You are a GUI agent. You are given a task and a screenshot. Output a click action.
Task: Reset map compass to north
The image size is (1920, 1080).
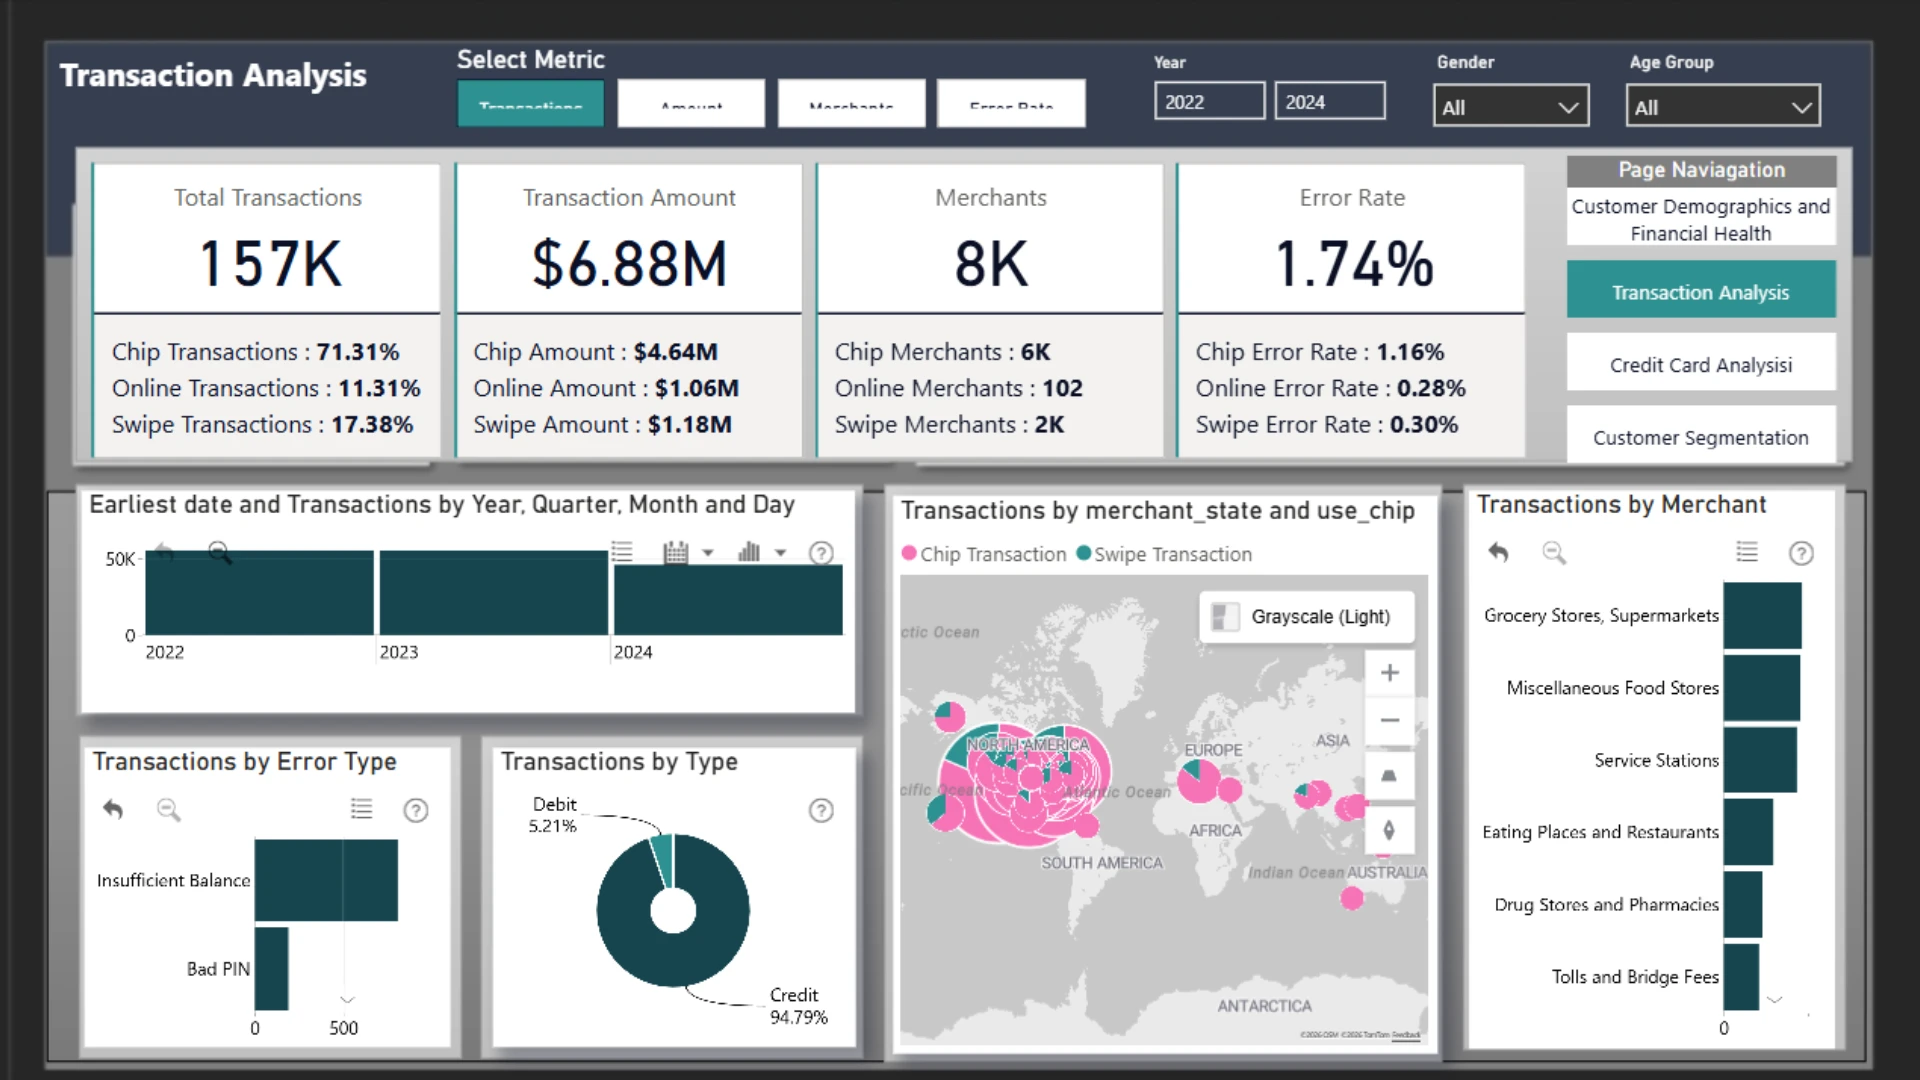[x=1389, y=830]
